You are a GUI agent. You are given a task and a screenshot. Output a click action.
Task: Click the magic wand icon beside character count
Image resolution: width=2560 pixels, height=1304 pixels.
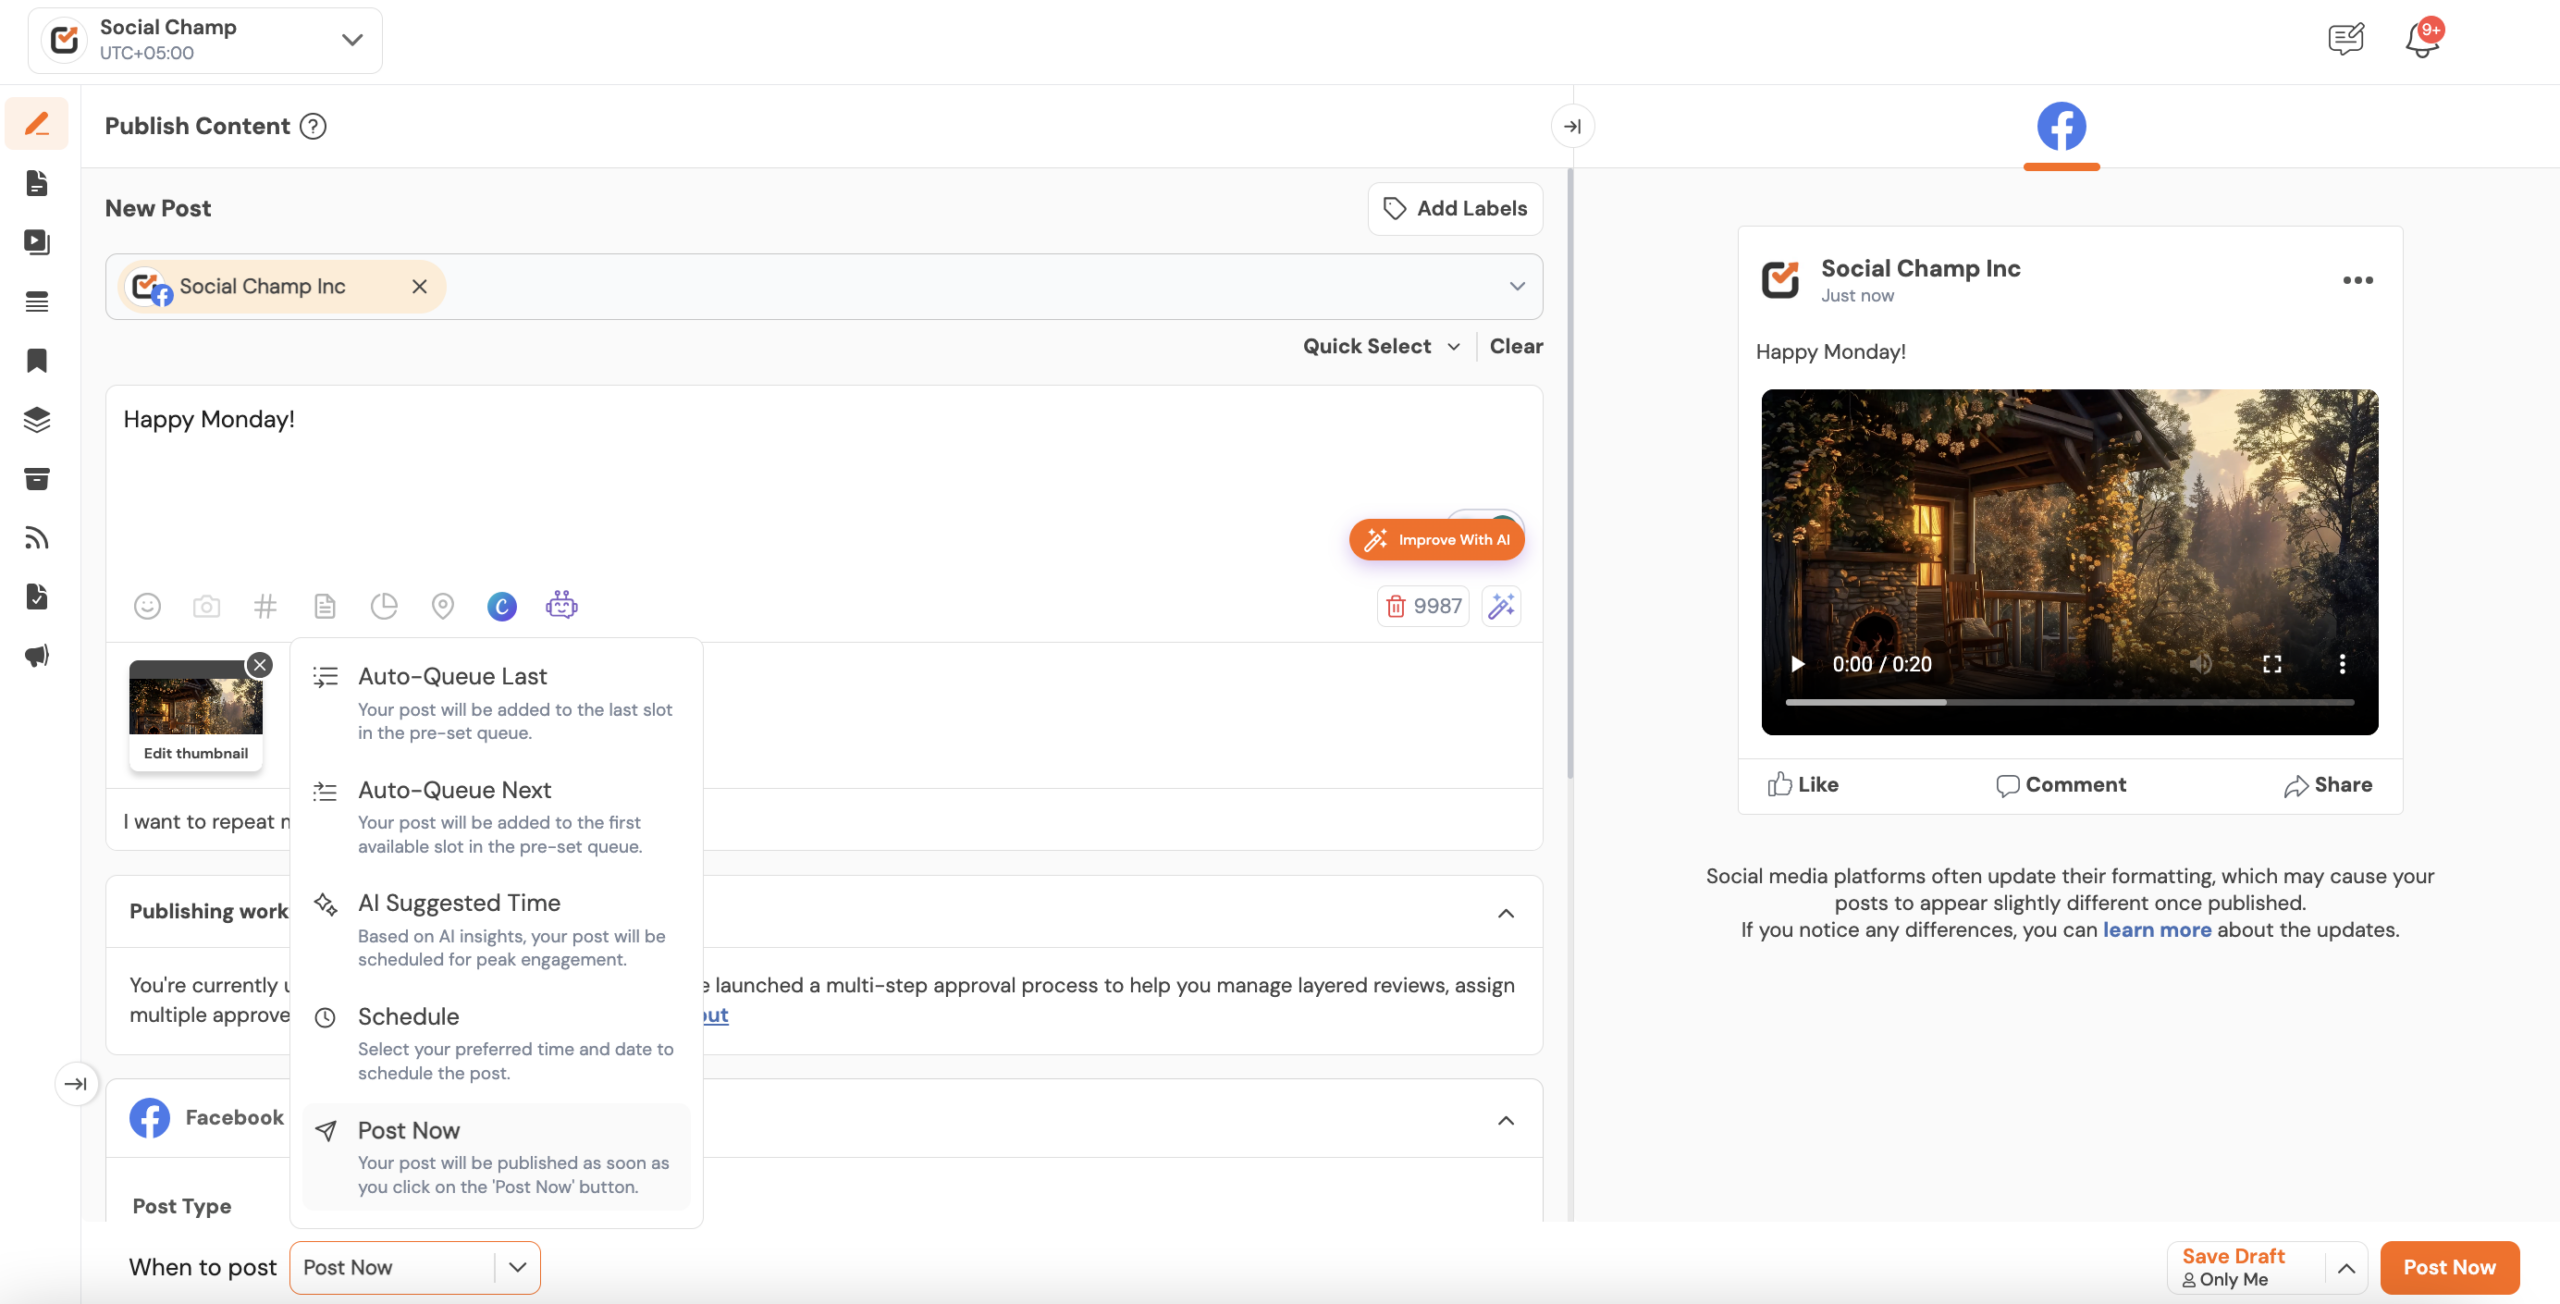pos(1501,606)
